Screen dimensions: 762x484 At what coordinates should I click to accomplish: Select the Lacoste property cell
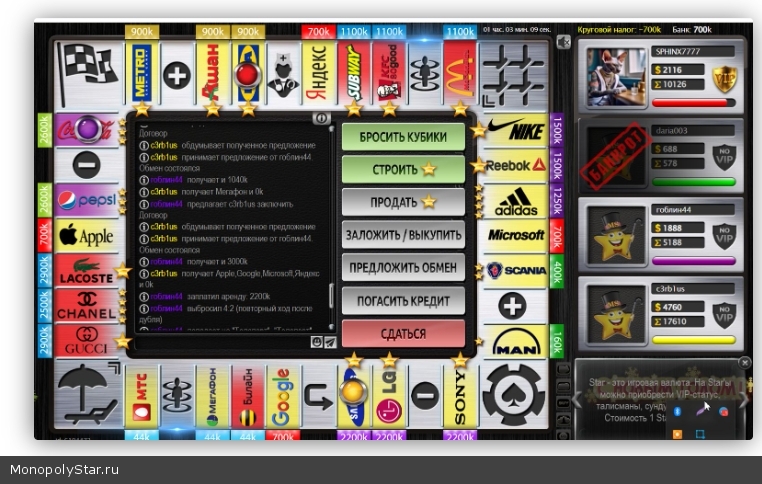(87, 271)
